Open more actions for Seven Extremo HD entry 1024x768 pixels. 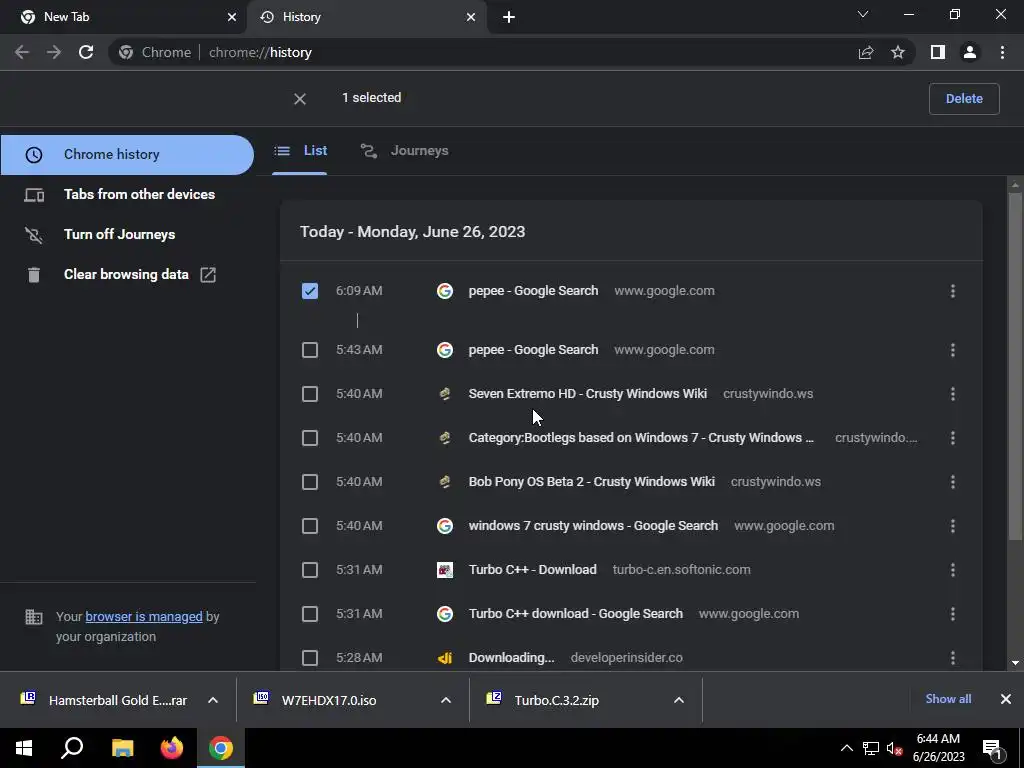pos(953,394)
